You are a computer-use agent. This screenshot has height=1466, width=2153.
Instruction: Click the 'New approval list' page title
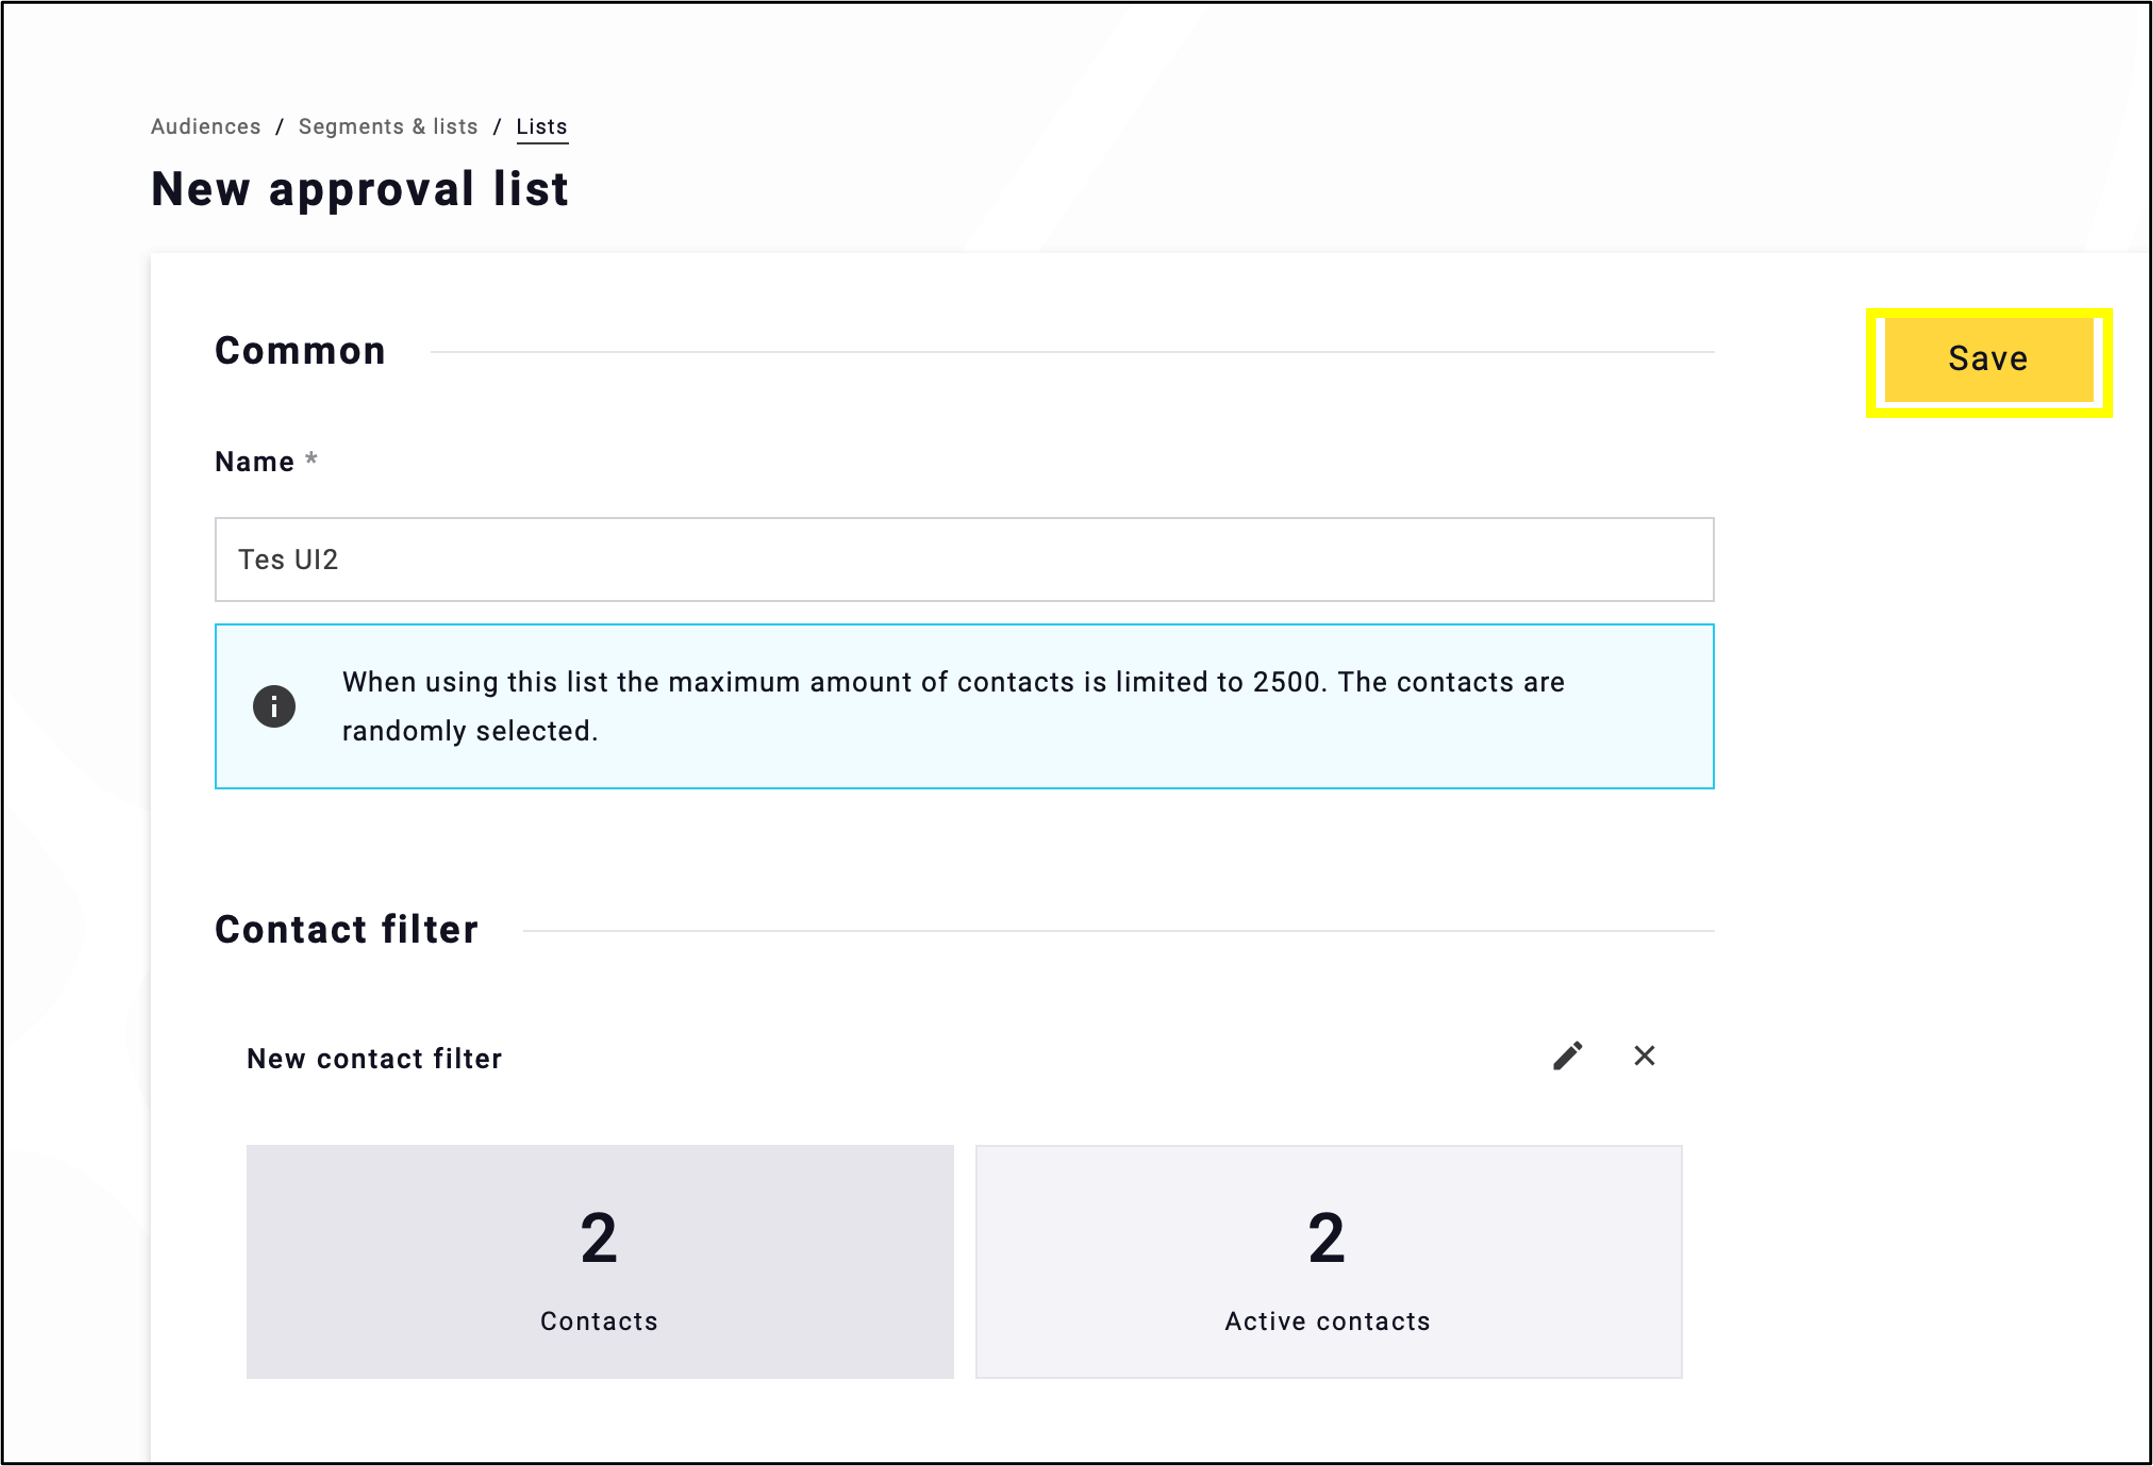click(x=360, y=189)
